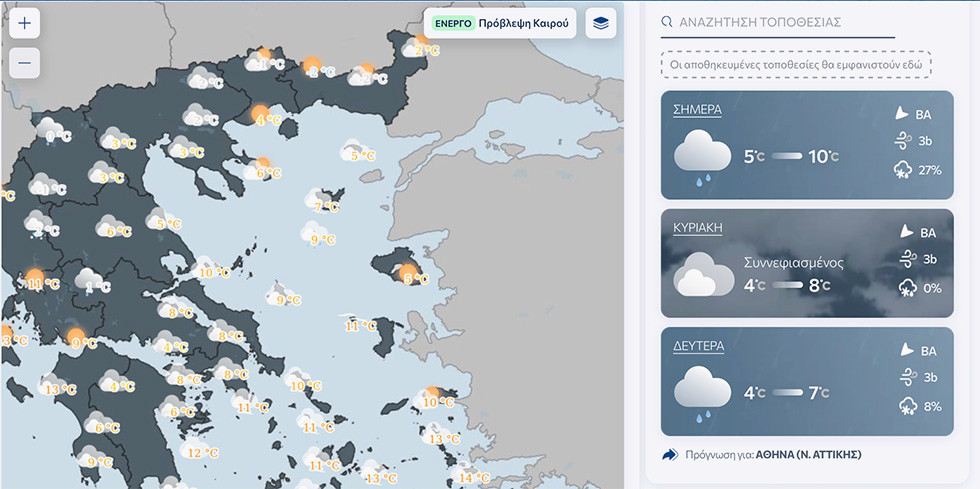The image size is (980, 489).
Task: Select ΑΘΗΝΑ (Ν. ΑΤΤΙΚΗΣ) forecast location text
Action: point(808,455)
